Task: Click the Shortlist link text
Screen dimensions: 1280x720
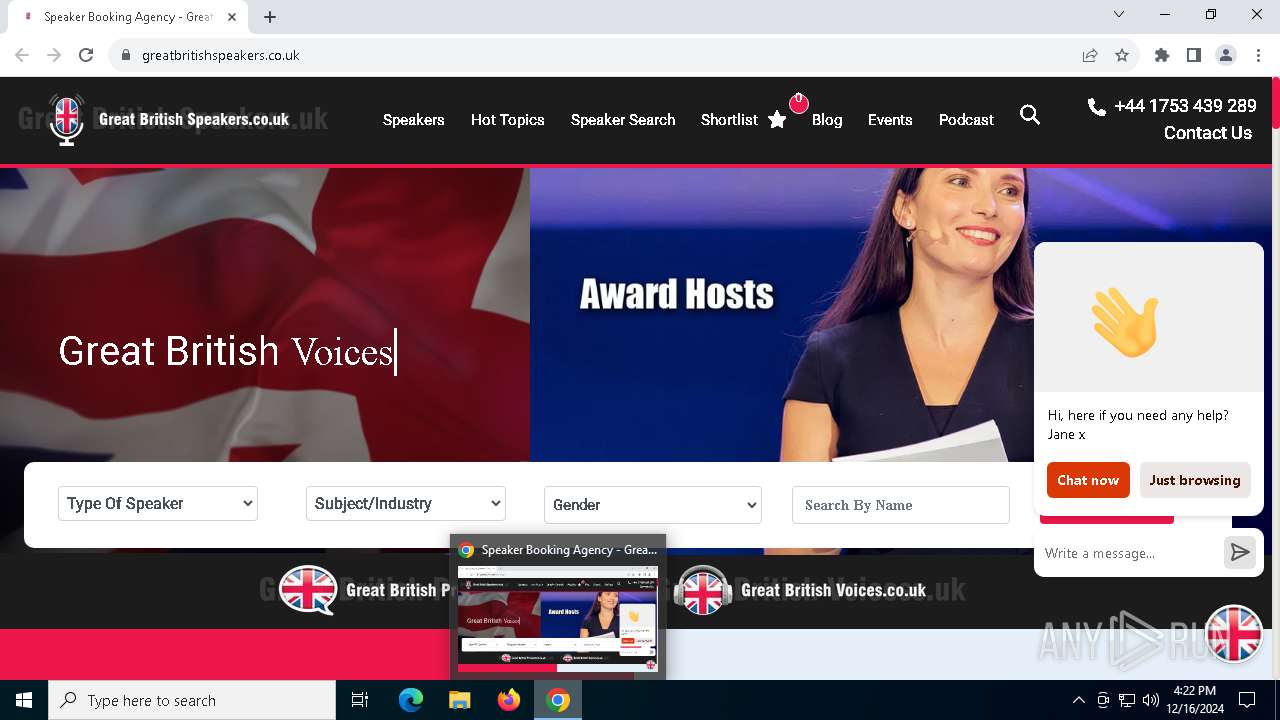Action: (x=729, y=119)
